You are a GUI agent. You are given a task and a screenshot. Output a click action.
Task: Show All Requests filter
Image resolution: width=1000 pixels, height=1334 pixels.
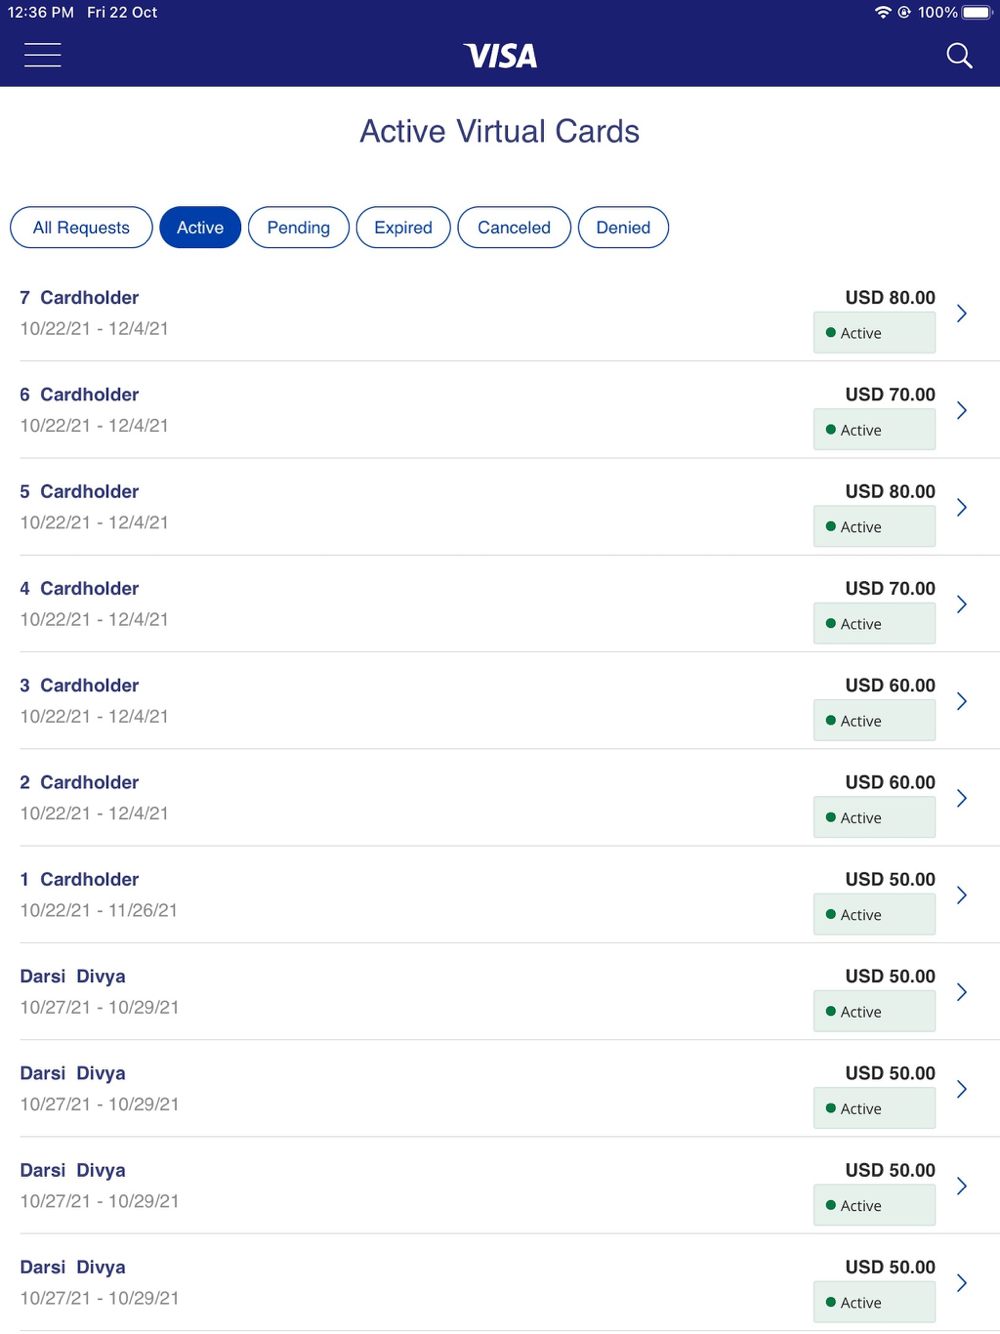coord(81,227)
